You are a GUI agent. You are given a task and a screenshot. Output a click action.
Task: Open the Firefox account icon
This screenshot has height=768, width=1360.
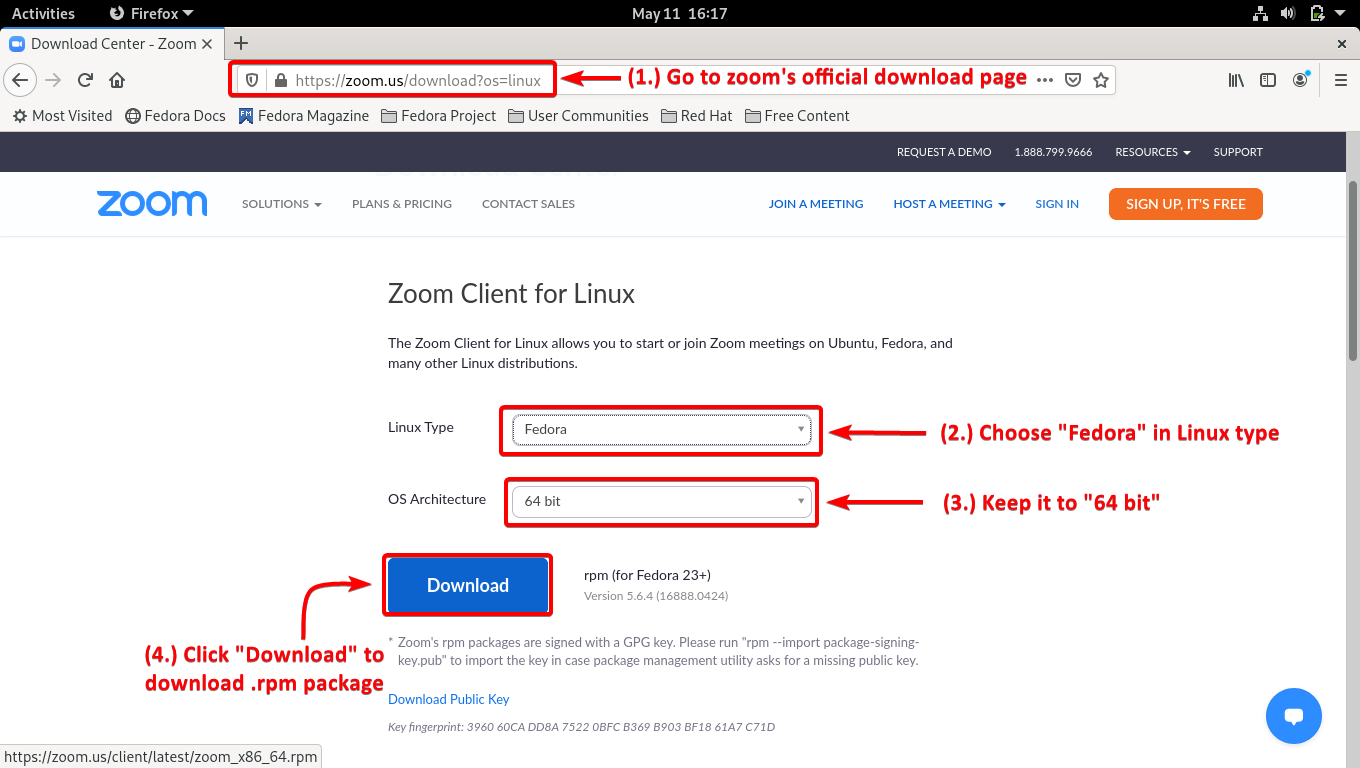[x=1301, y=79]
